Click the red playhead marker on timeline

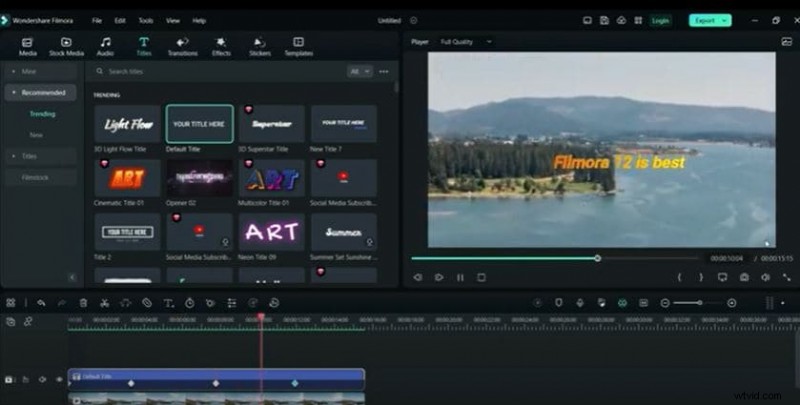pyautogui.click(x=261, y=317)
